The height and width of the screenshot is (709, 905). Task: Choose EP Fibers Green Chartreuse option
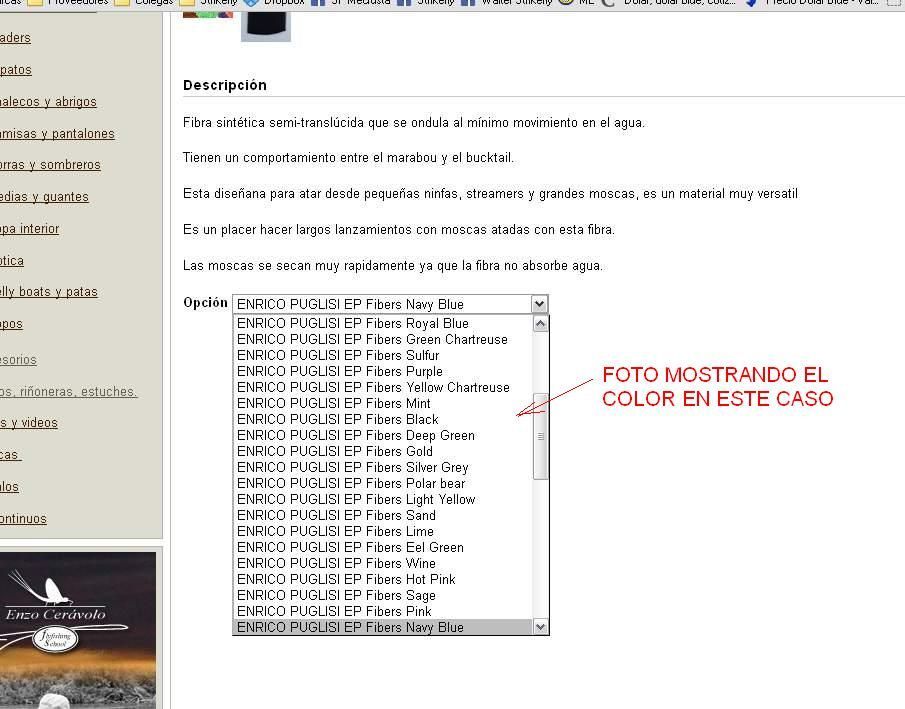click(x=383, y=339)
